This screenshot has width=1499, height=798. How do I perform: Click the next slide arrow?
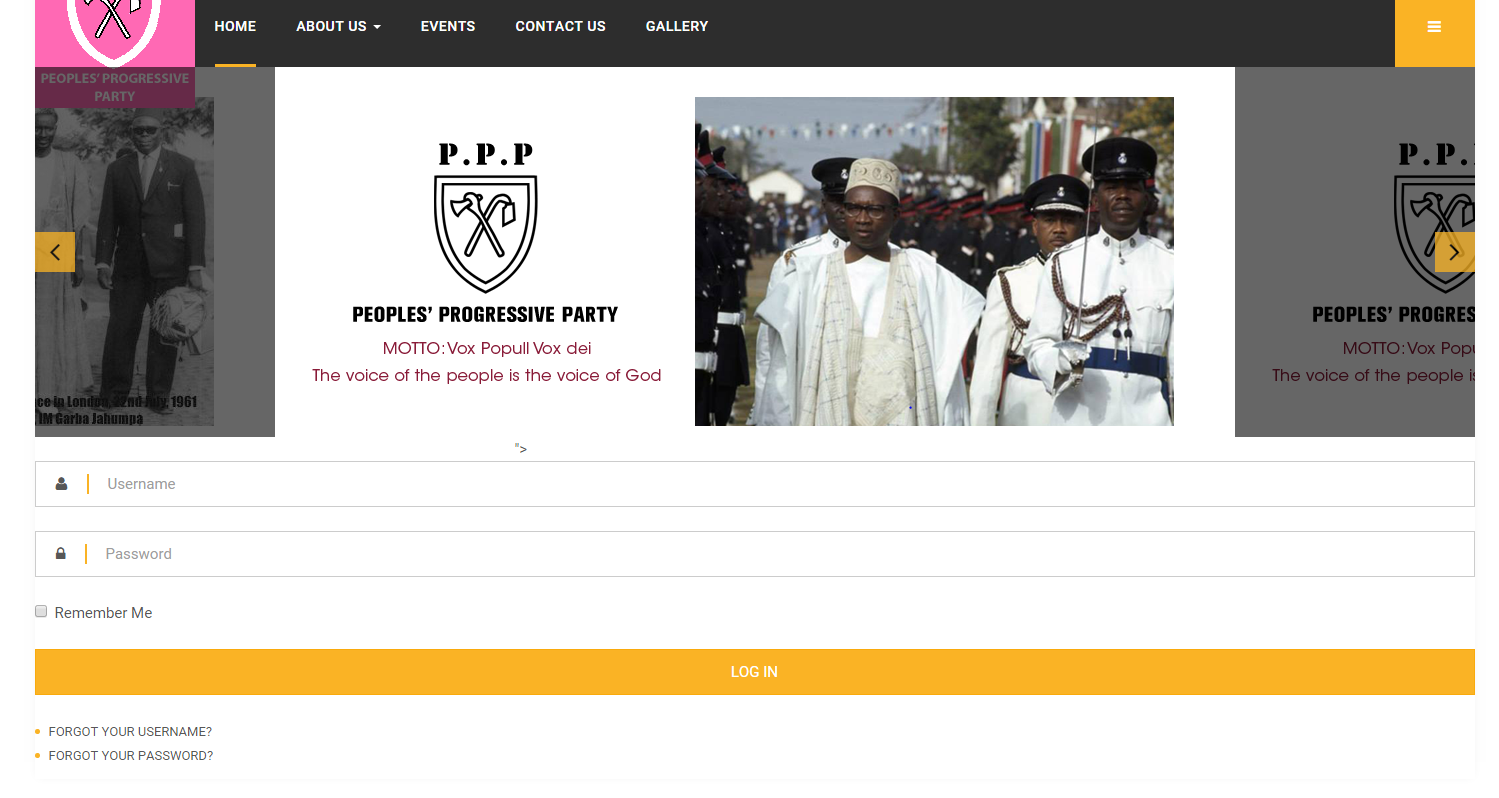pos(1455,252)
